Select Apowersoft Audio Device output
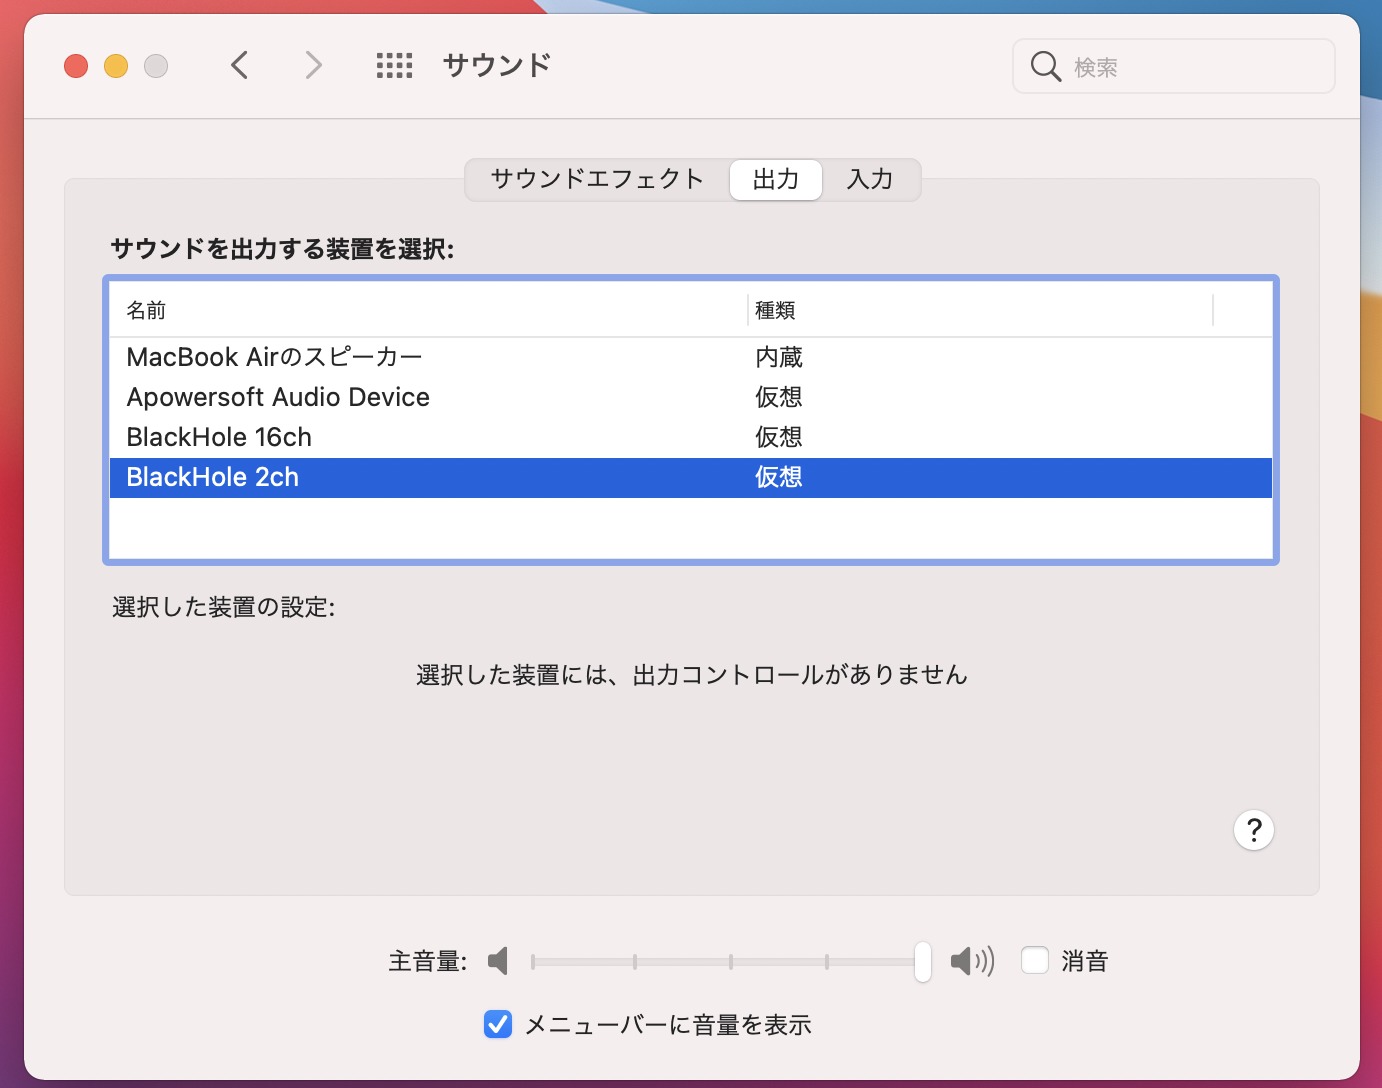The height and width of the screenshot is (1088, 1382). [278, 397]
